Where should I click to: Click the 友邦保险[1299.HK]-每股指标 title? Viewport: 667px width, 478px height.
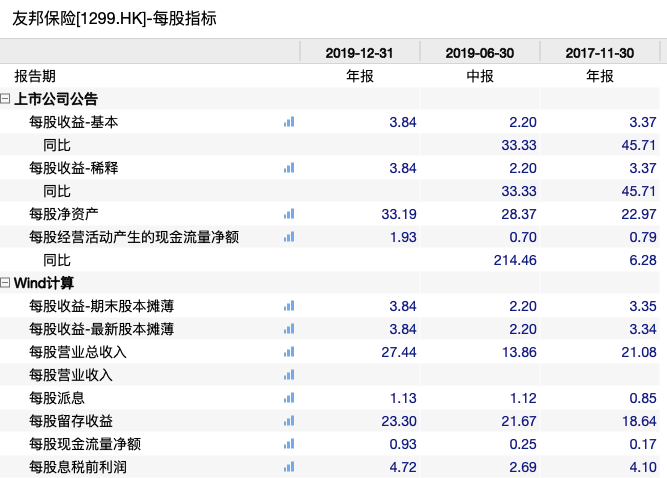click(x=114, y=18)
